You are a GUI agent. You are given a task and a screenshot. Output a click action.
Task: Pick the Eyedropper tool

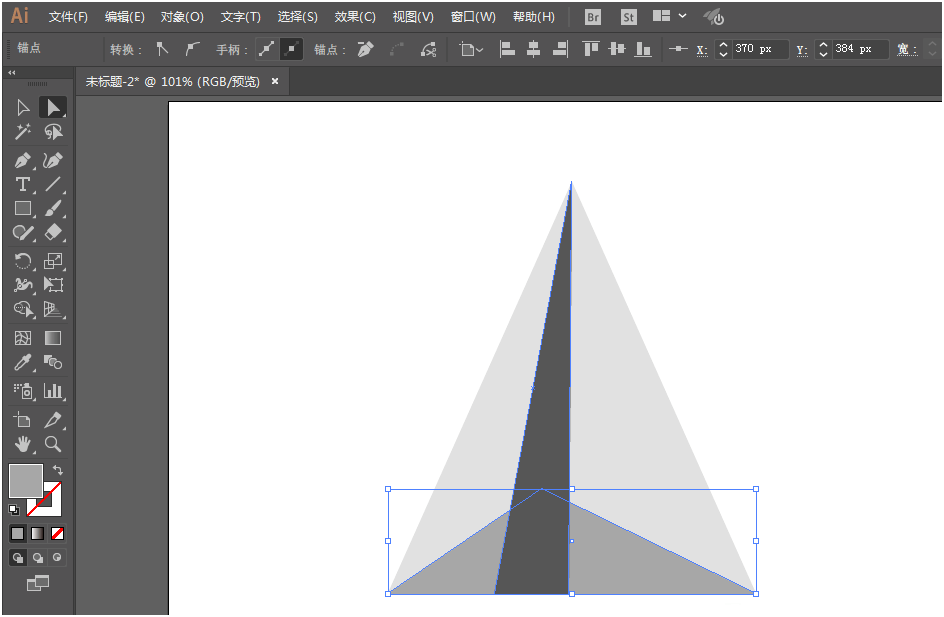tap(22, 362)
